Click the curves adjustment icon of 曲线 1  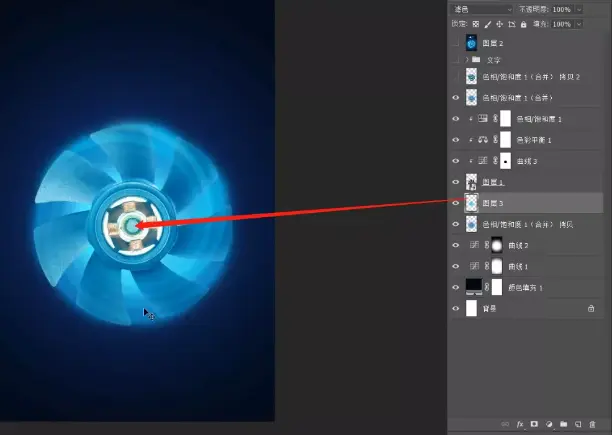click(x=474, y=266)
